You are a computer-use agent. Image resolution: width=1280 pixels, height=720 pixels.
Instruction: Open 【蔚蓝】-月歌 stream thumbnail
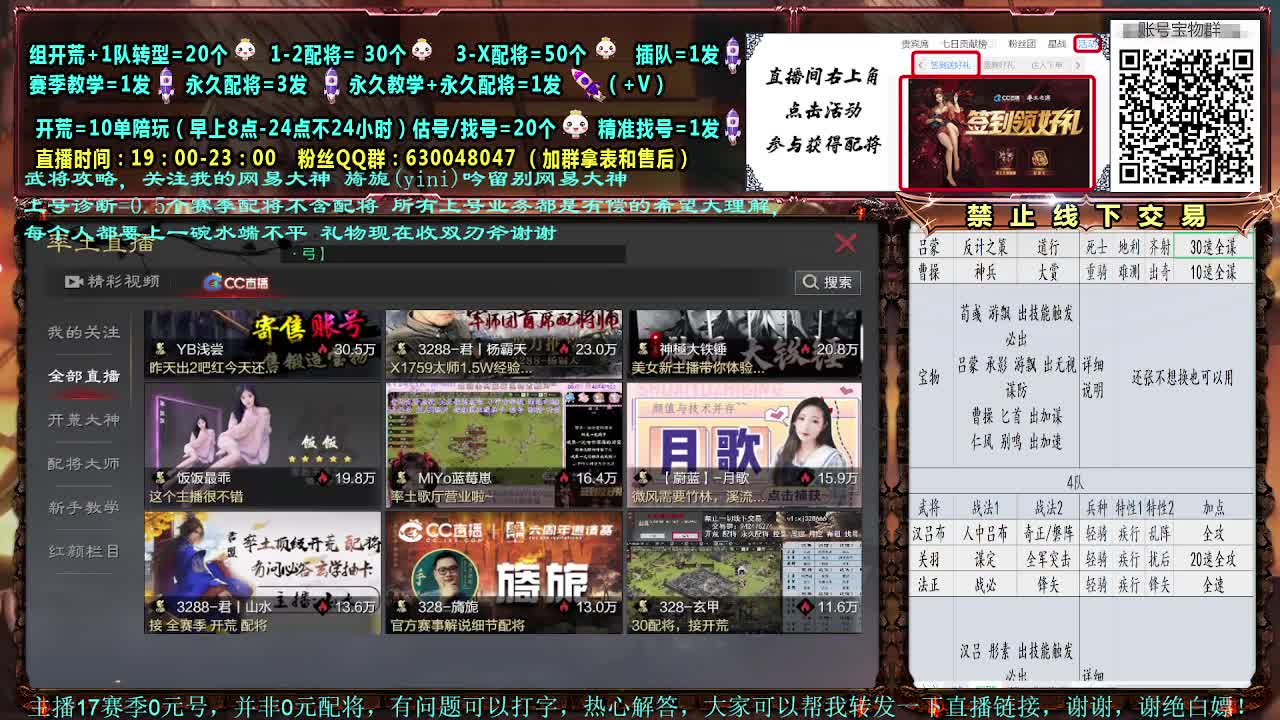[x=745, y=445]
